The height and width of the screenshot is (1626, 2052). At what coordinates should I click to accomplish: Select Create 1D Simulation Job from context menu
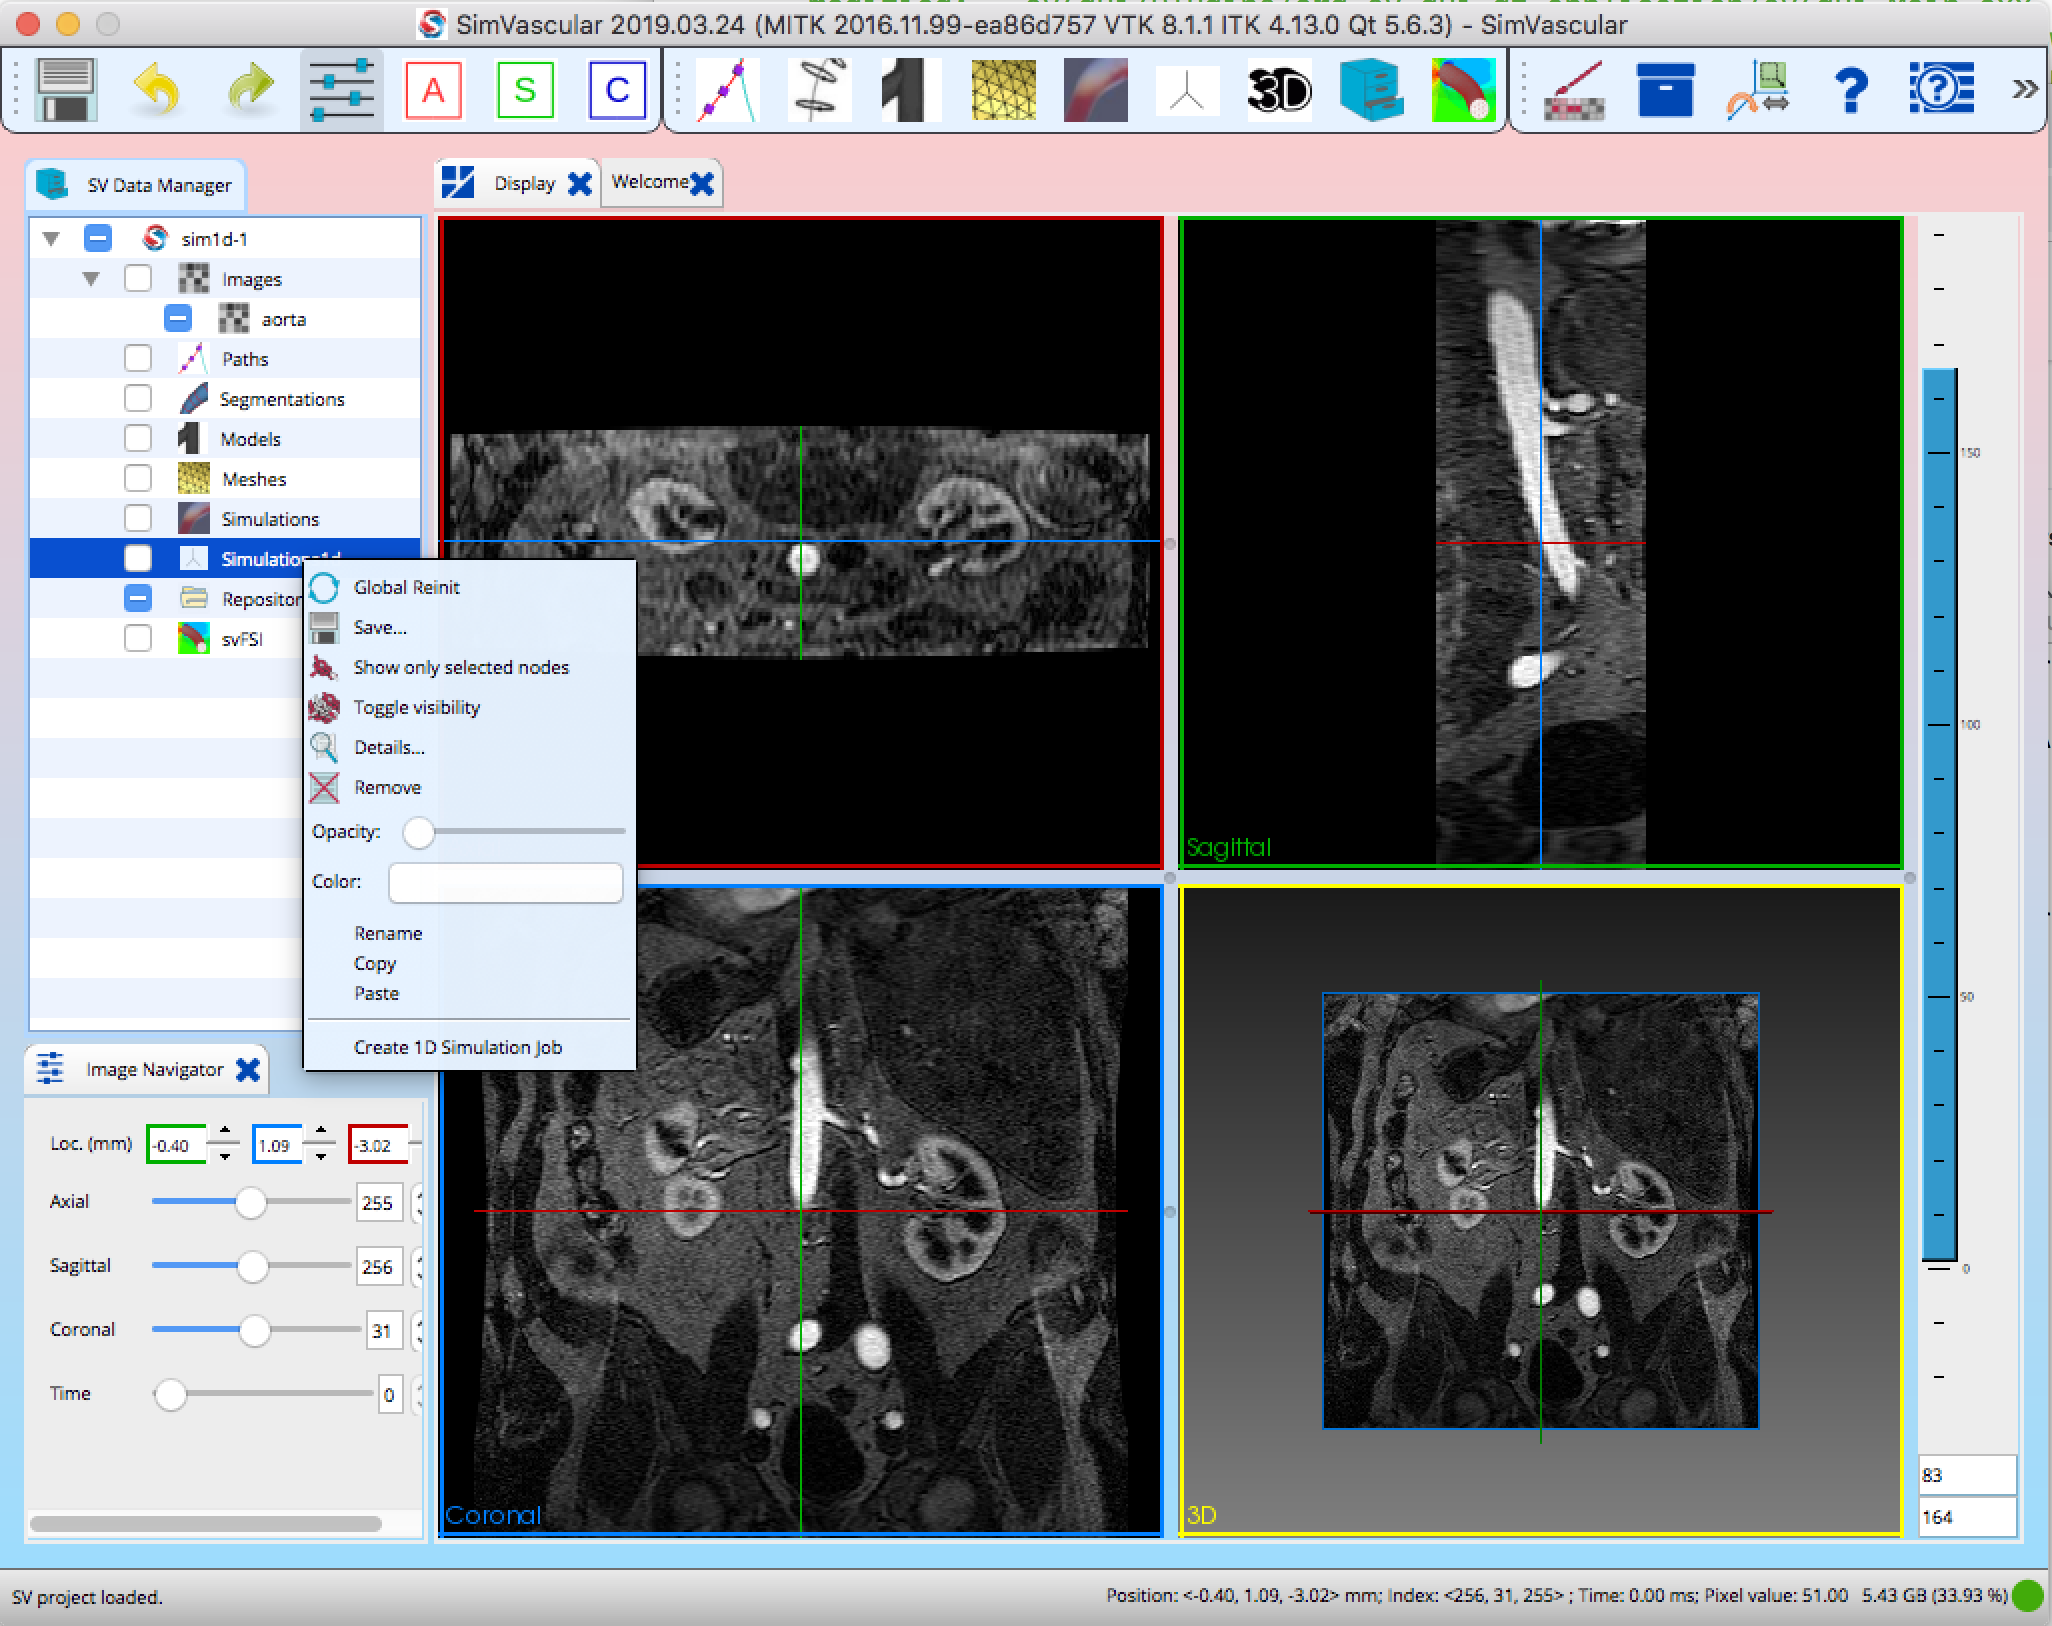click(457, 1047)
